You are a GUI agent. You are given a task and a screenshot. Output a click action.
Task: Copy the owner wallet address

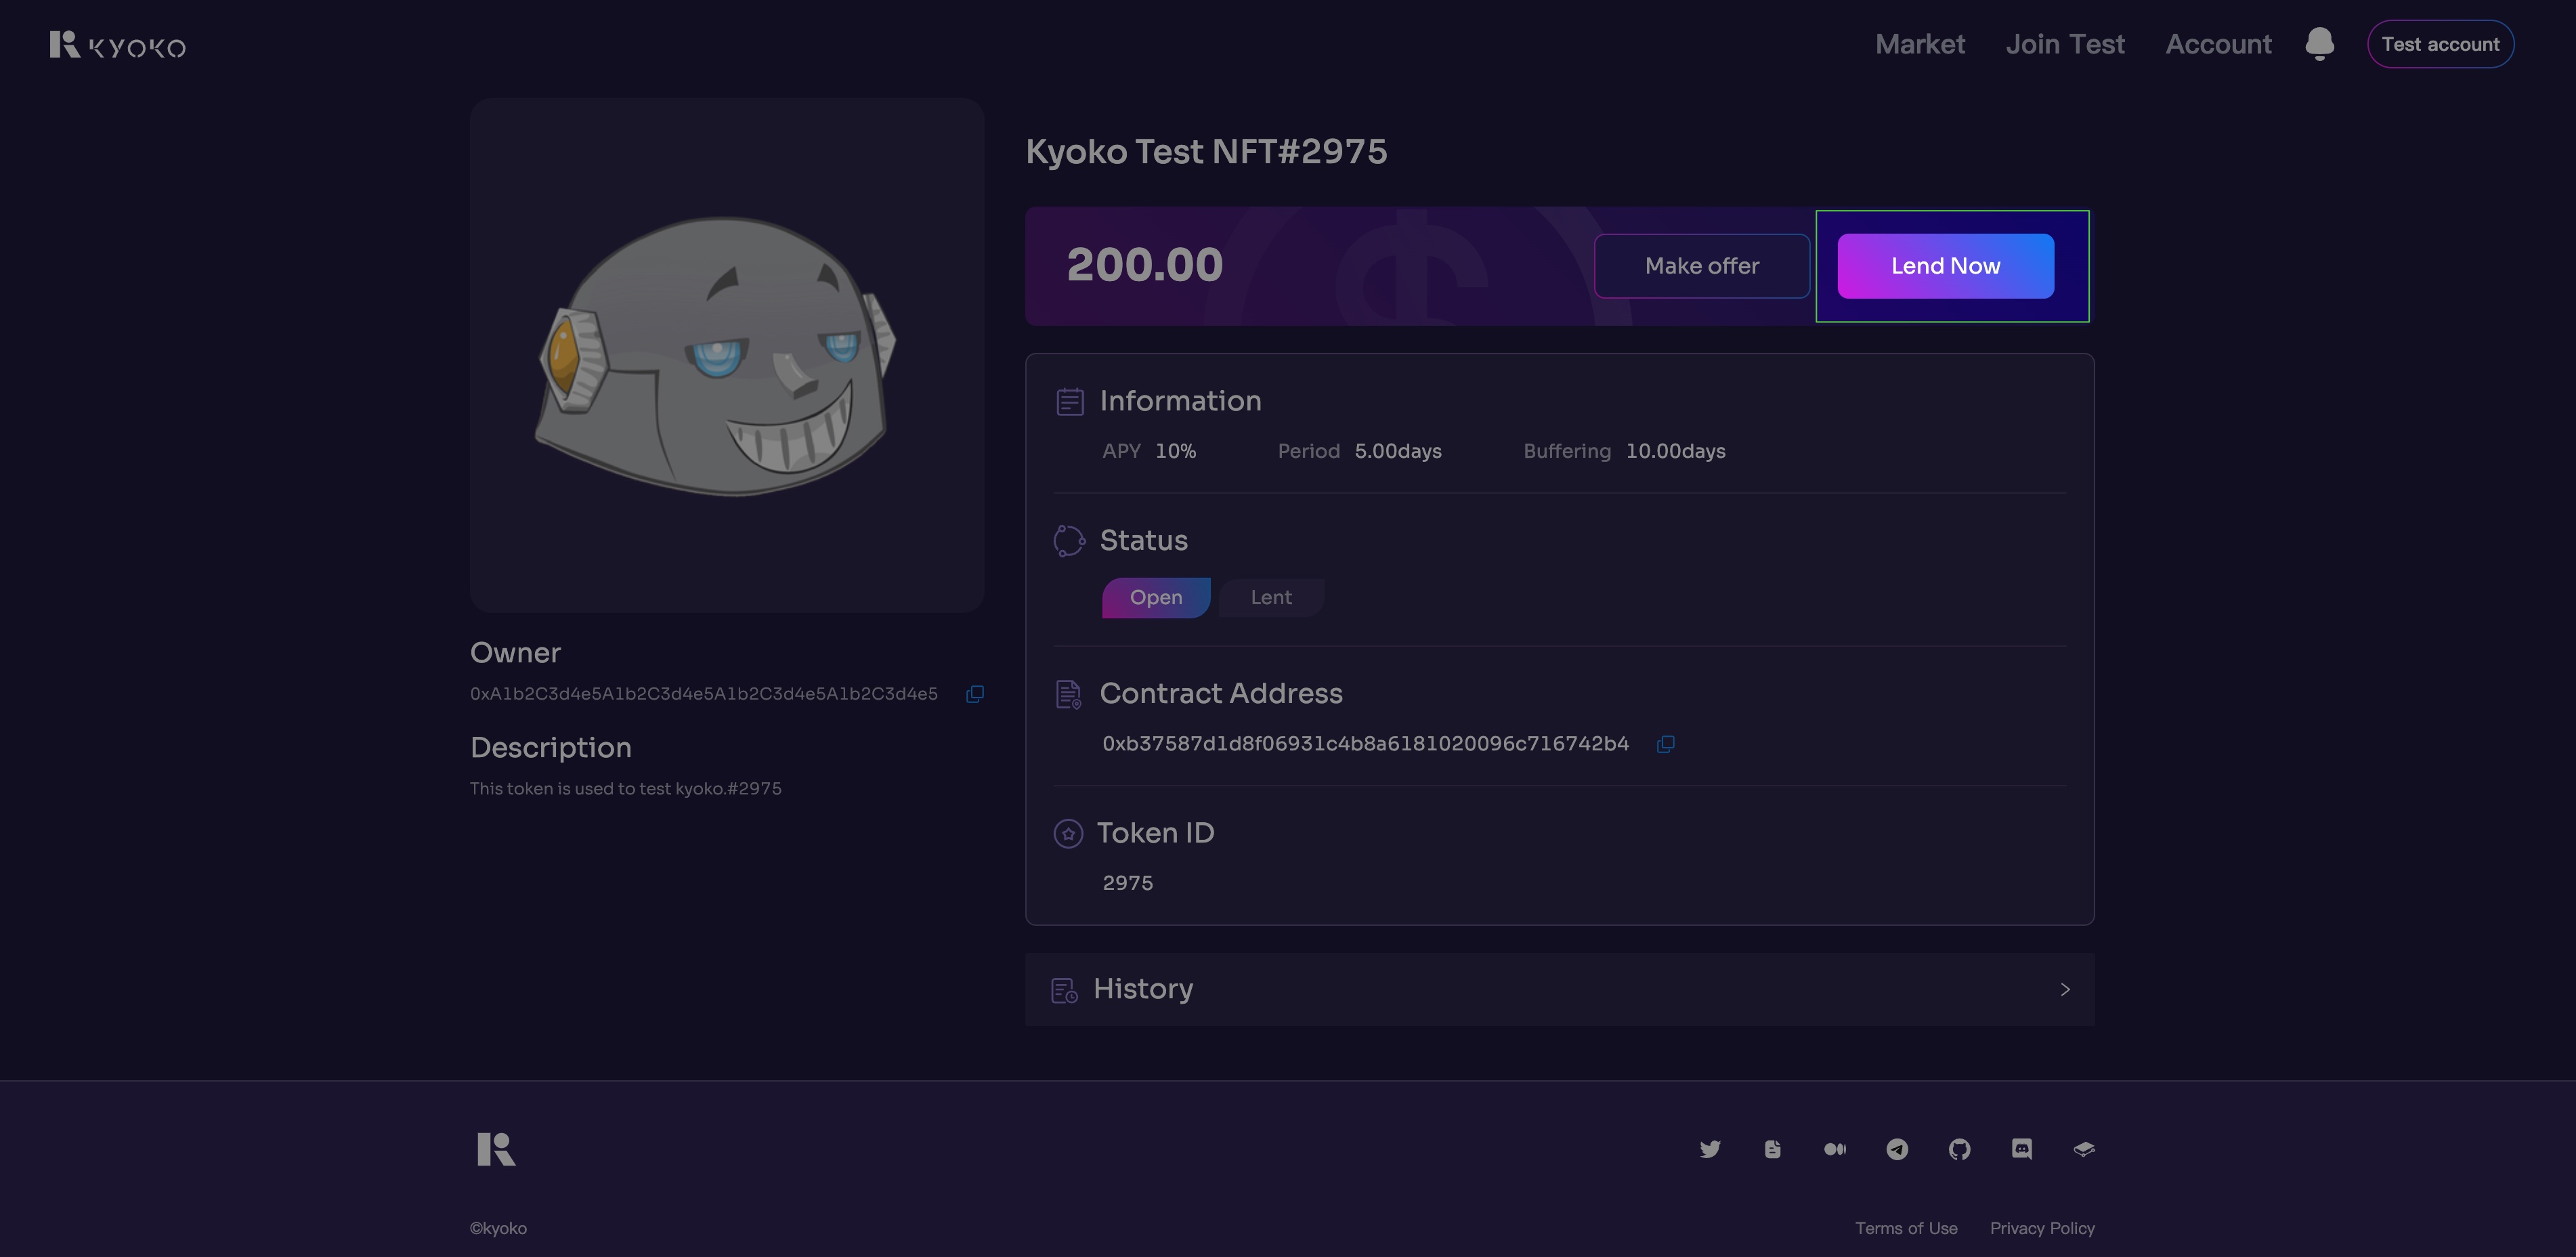click(975, 694)
